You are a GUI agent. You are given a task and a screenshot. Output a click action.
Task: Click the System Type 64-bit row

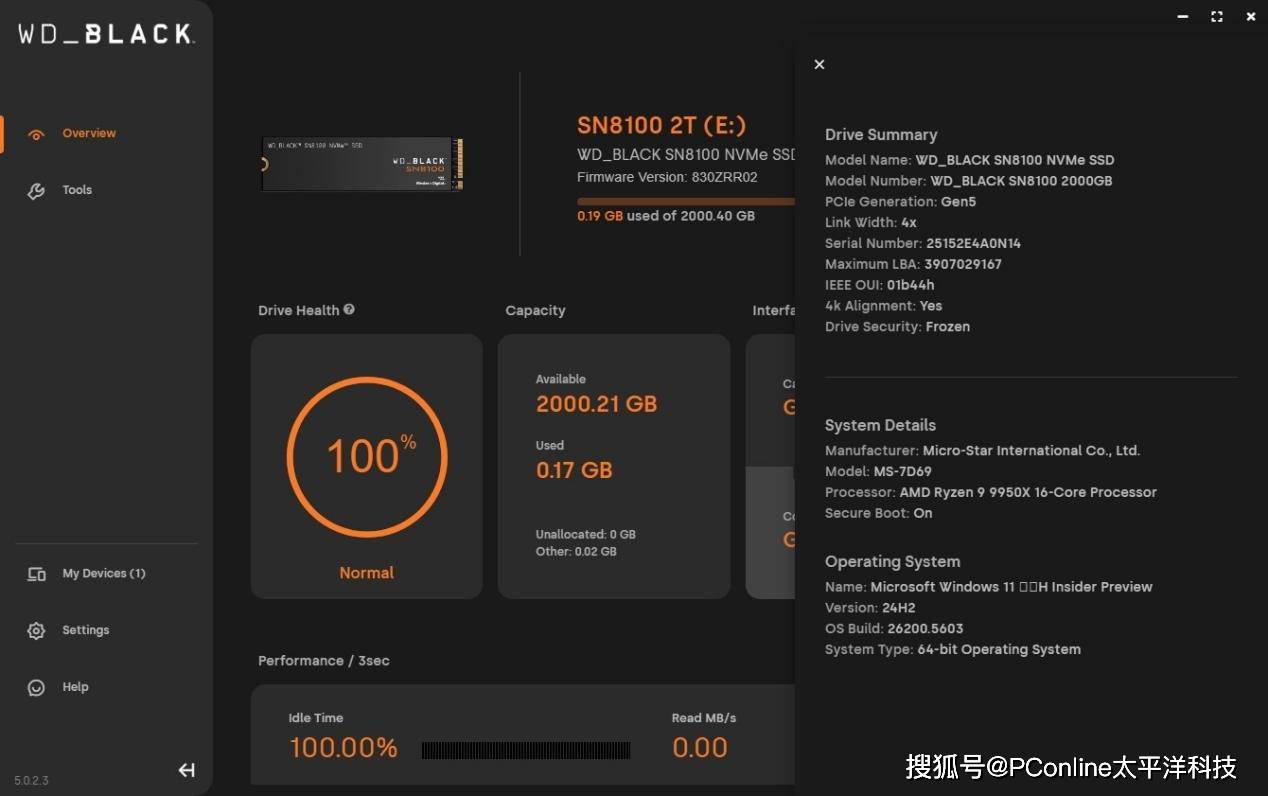953,650
